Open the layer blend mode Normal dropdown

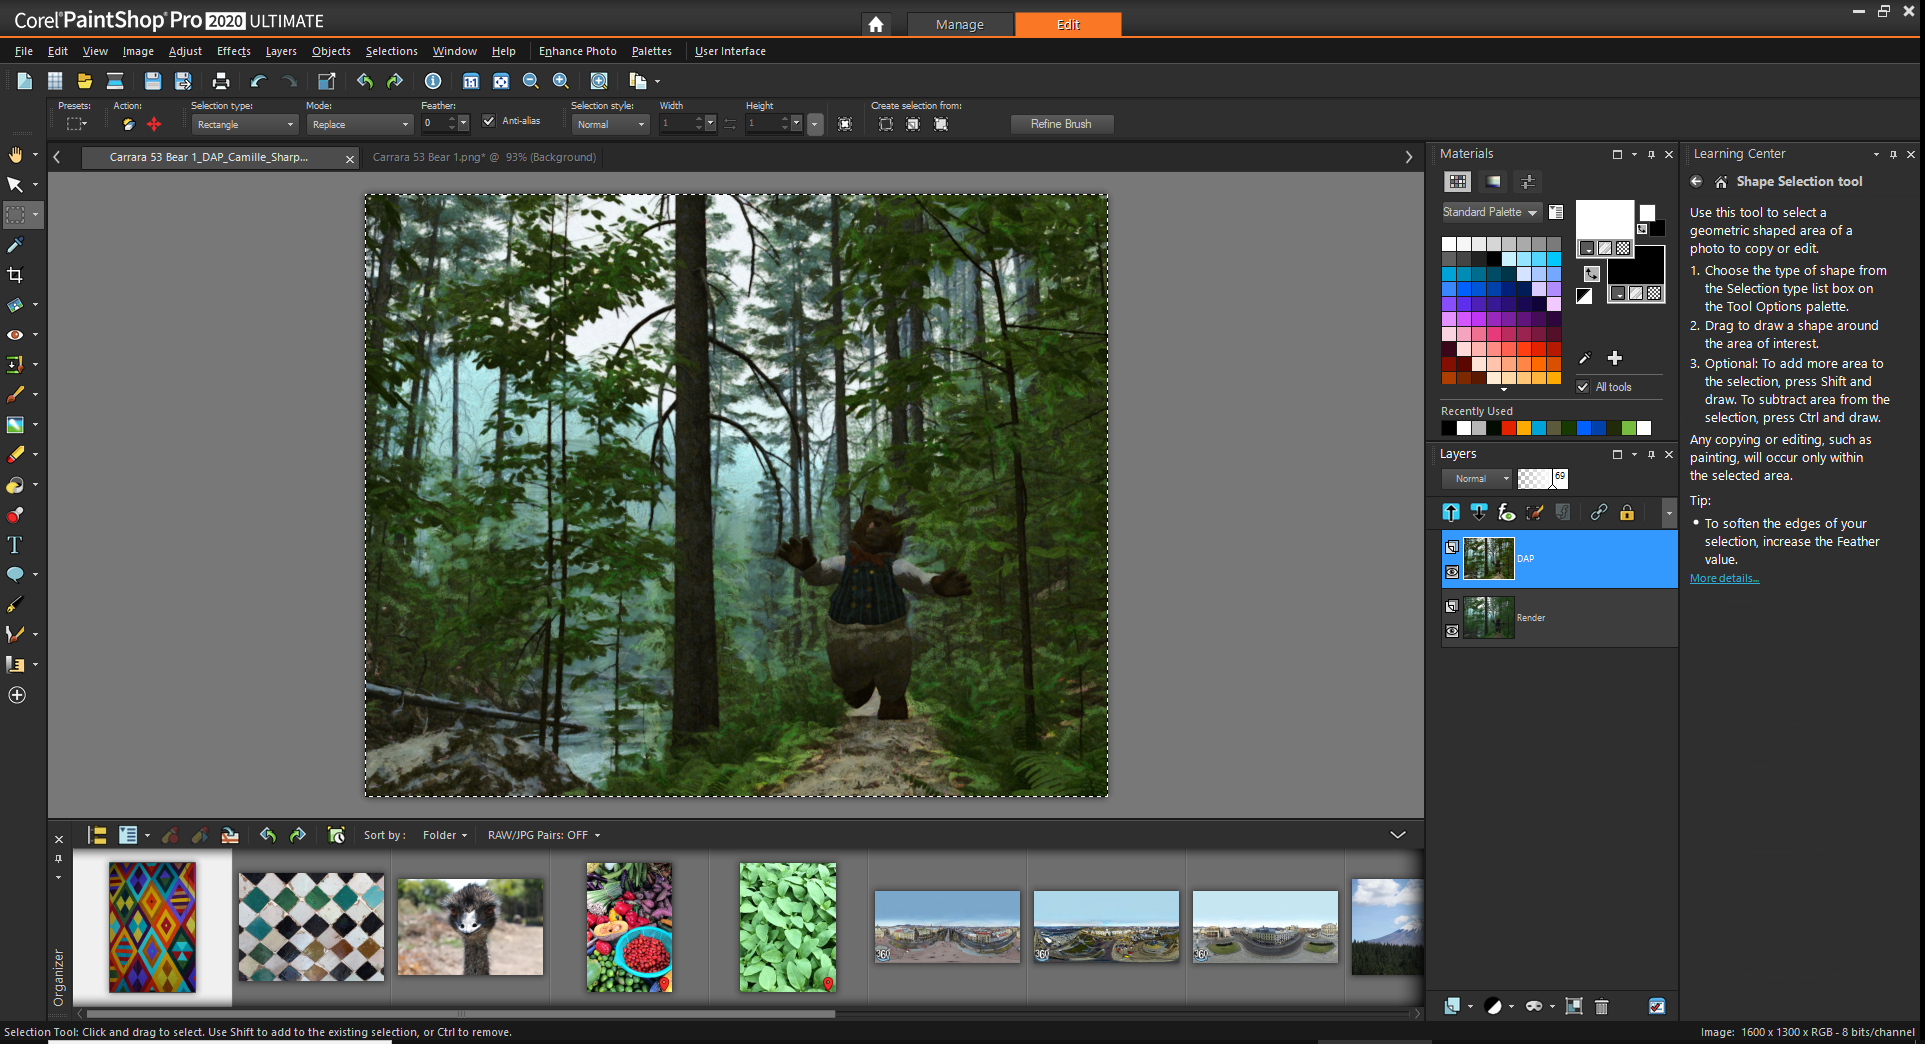click(1478, 479)
